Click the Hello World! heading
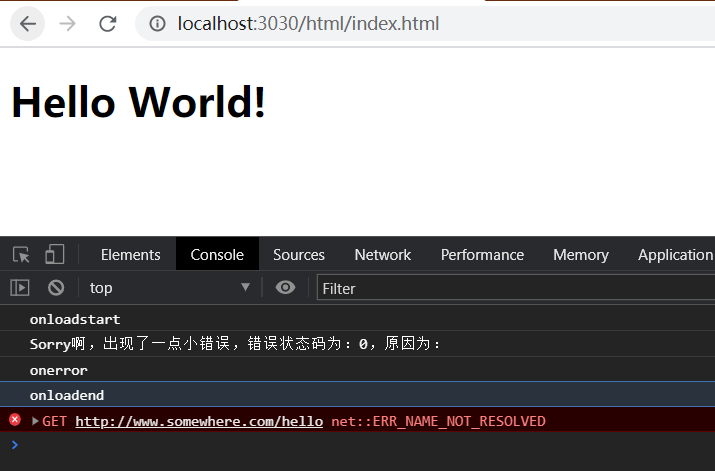Image resolution: width=715 pixels, height=471 pixels. (x=138, y=102)
